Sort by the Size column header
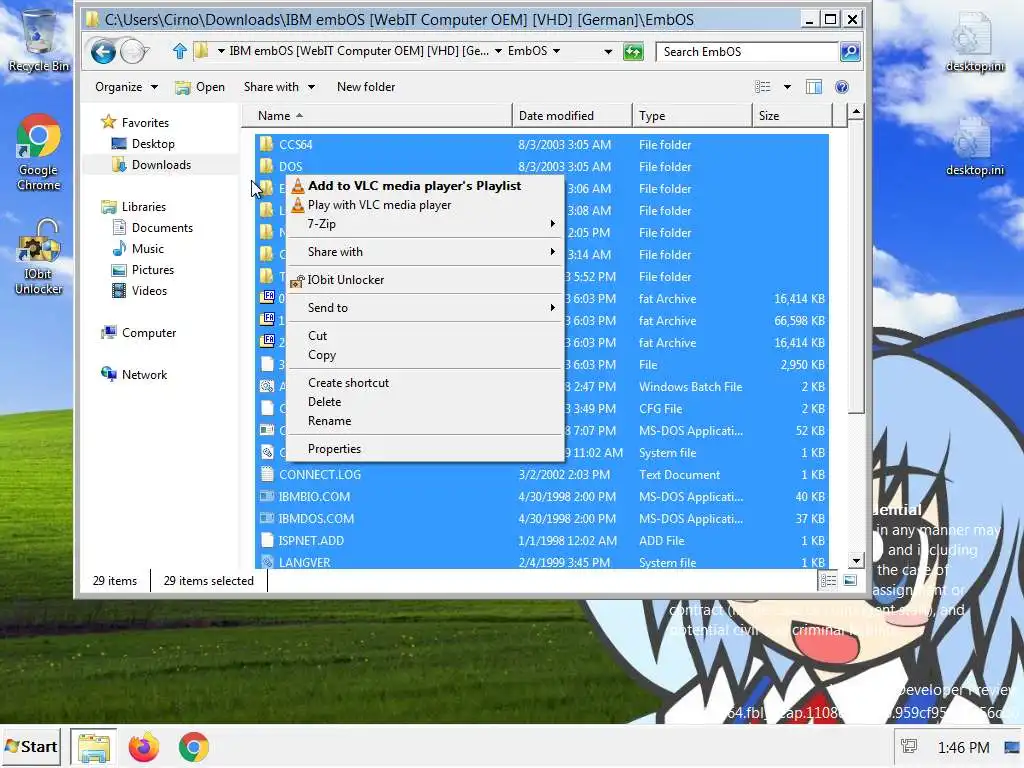This screenshot has height=768, width=1024. pos(792,116)
